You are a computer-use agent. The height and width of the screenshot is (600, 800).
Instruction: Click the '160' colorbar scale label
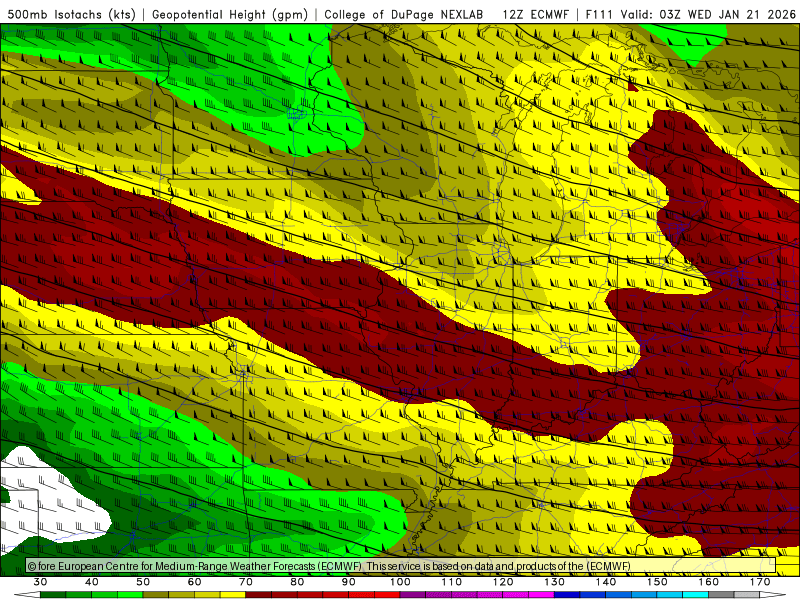[x=709, y=582]
